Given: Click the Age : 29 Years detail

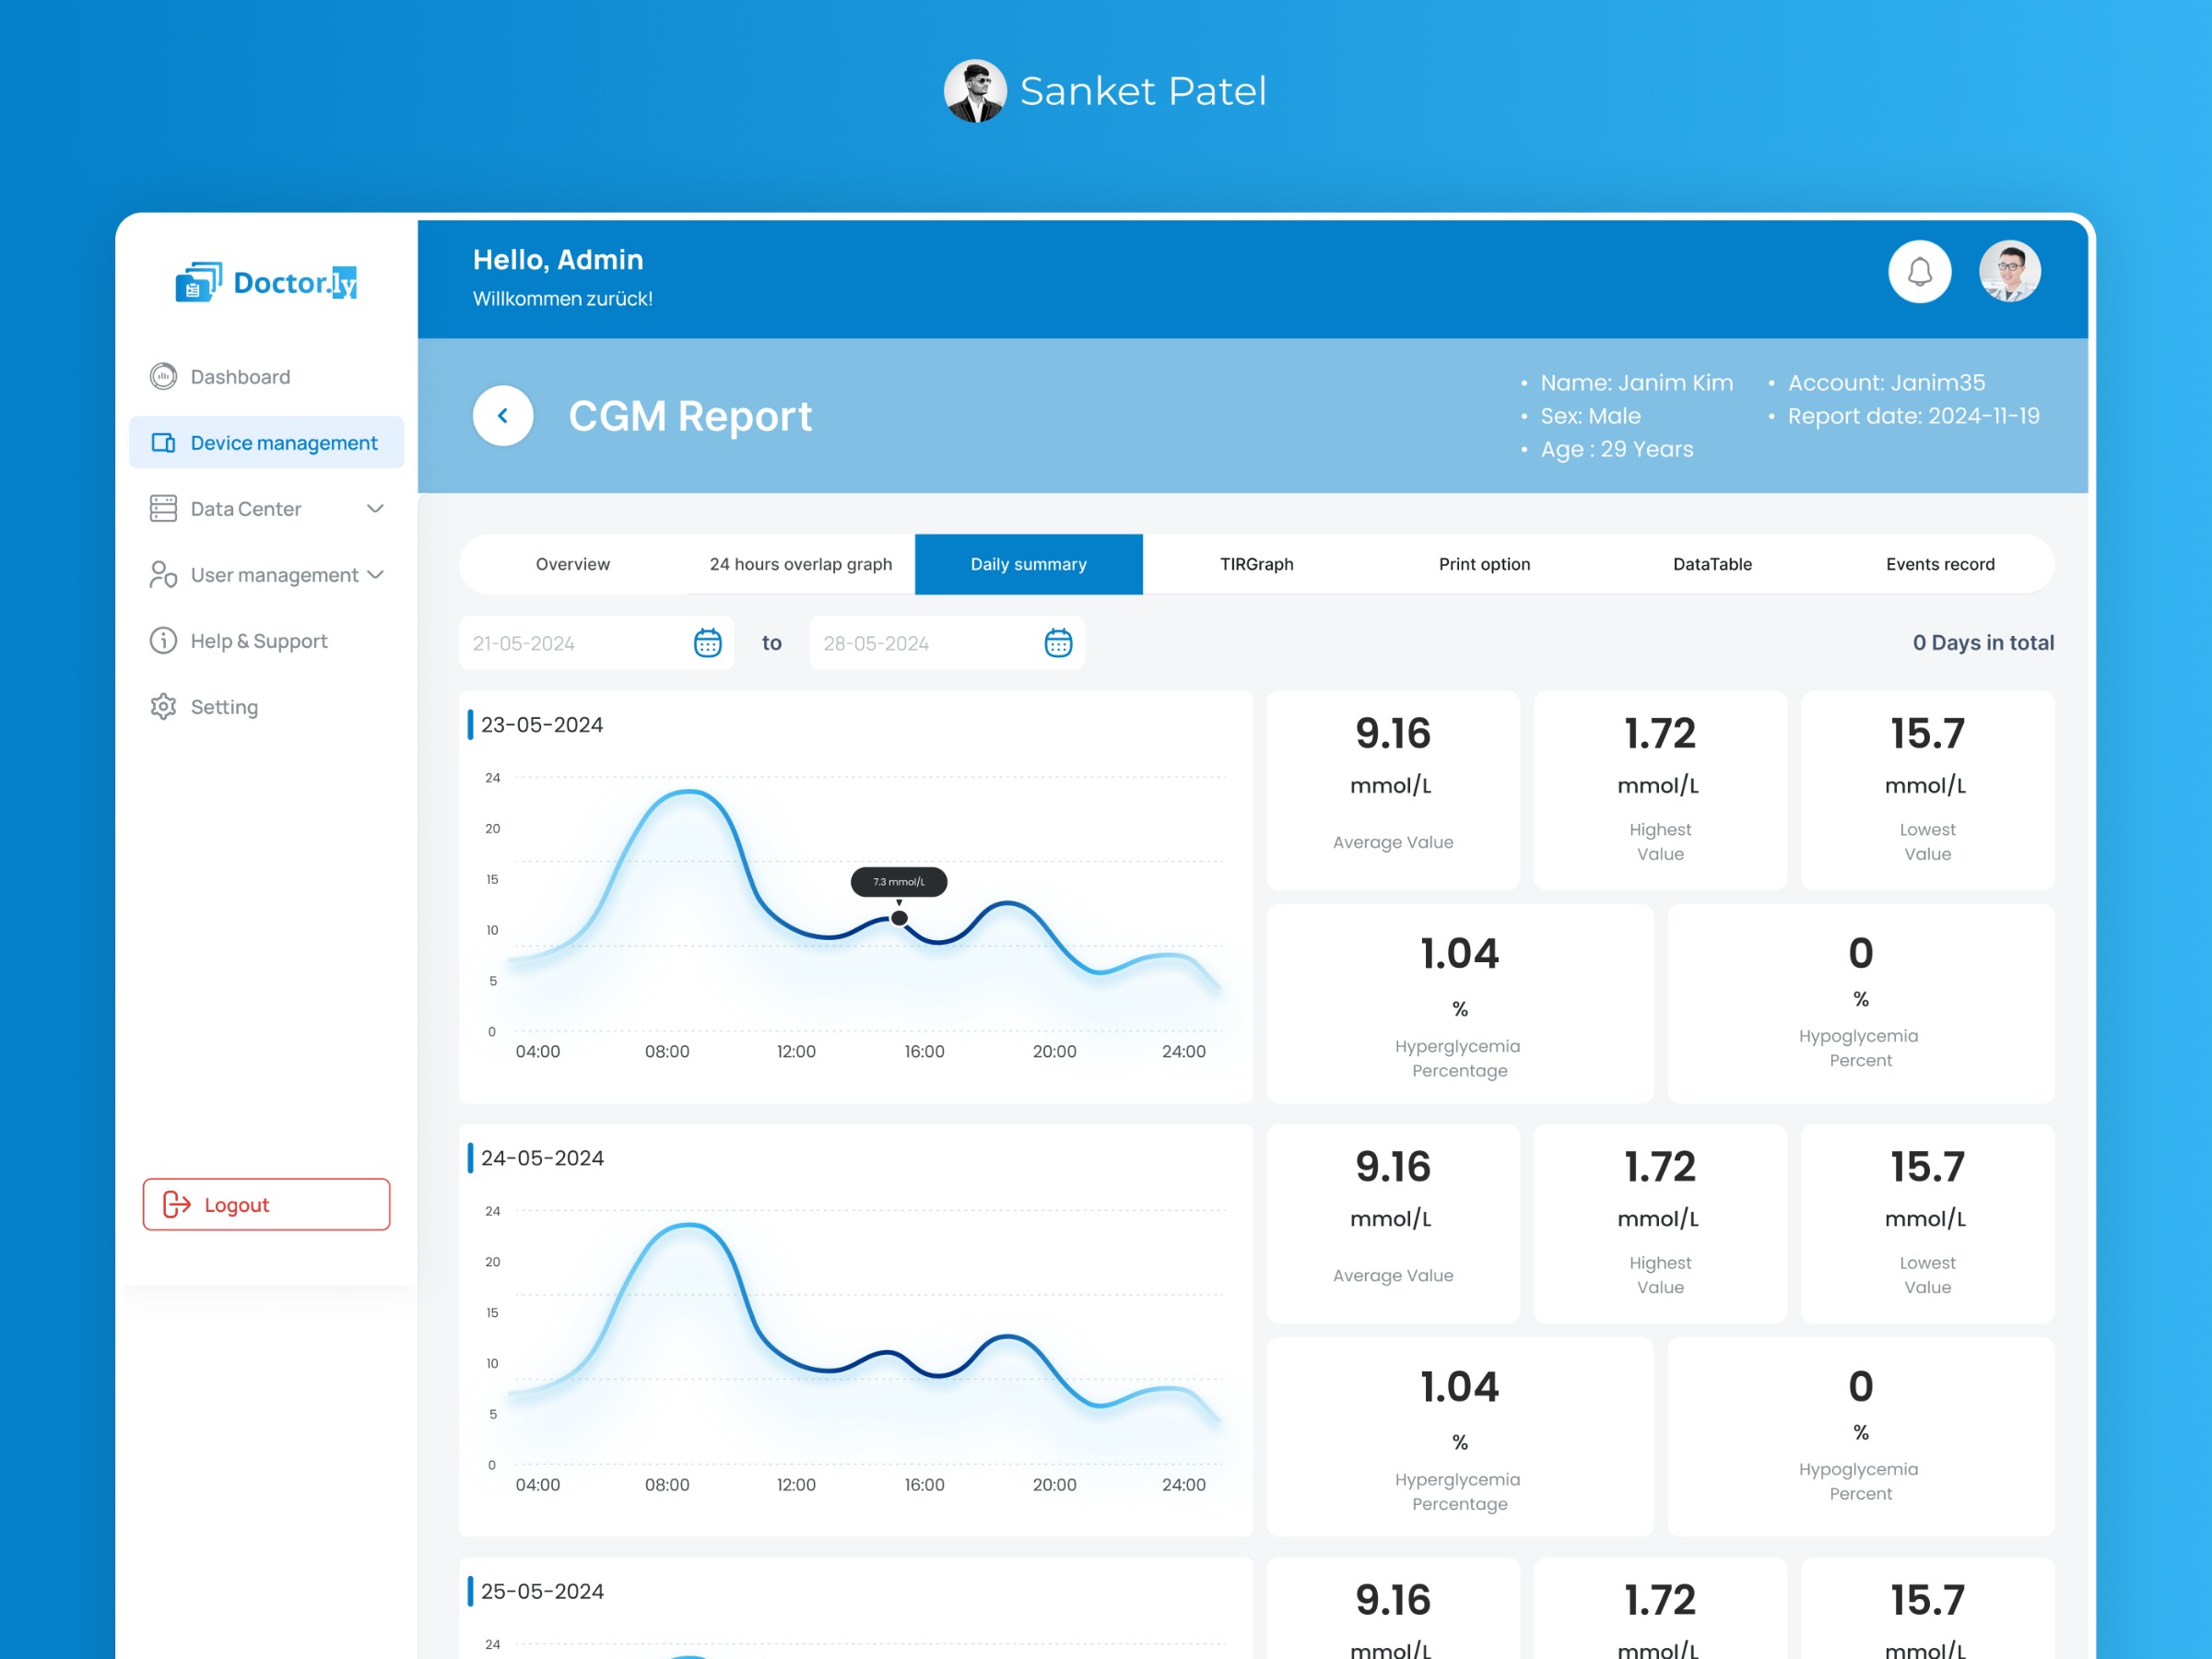Looking at the screenshot, I should [1617, 449].
